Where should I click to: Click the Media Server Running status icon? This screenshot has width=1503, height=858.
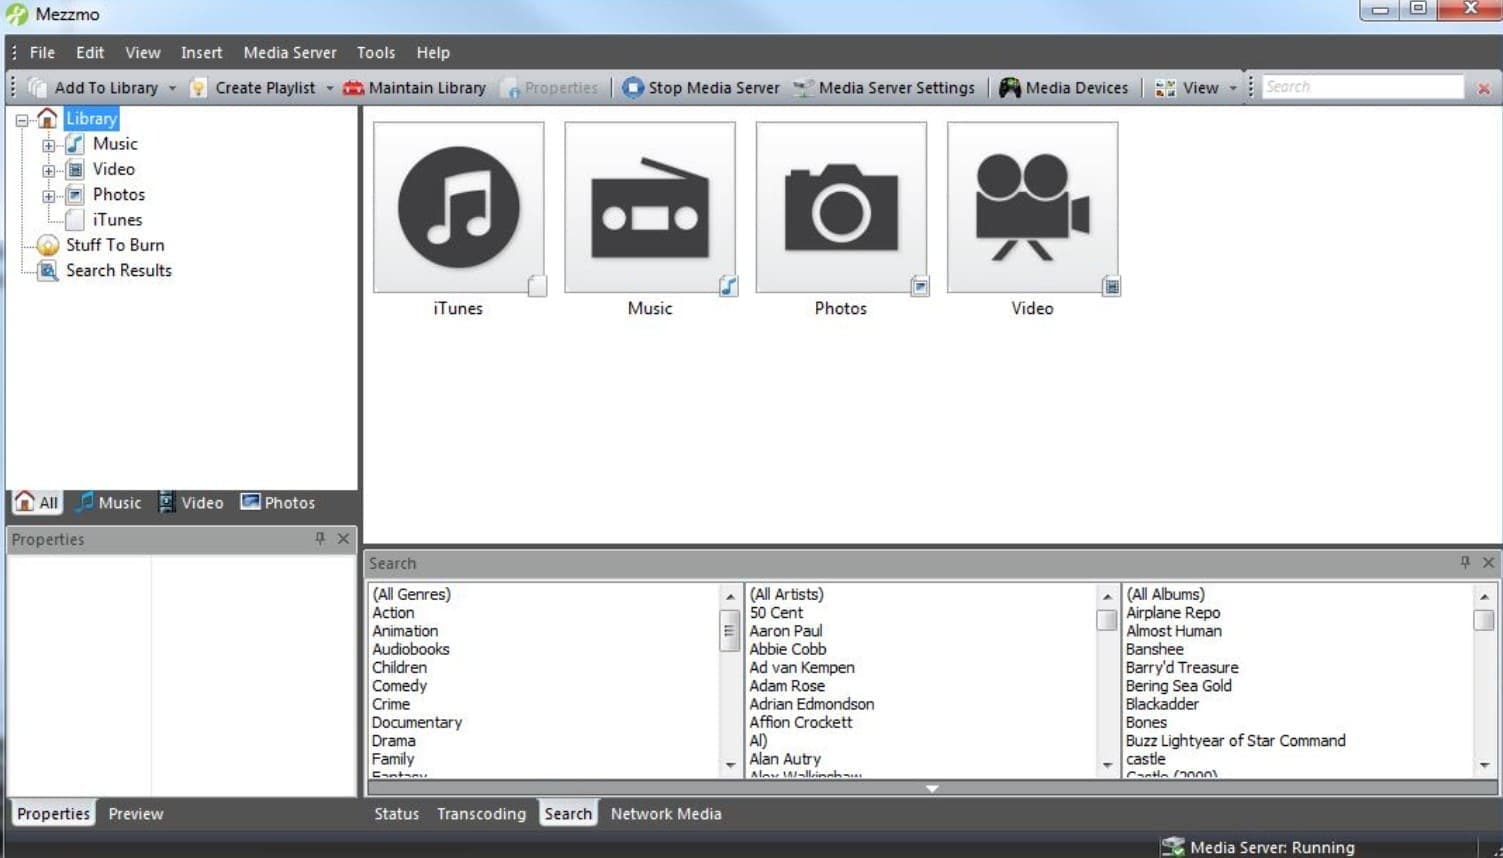point(1173,847)
